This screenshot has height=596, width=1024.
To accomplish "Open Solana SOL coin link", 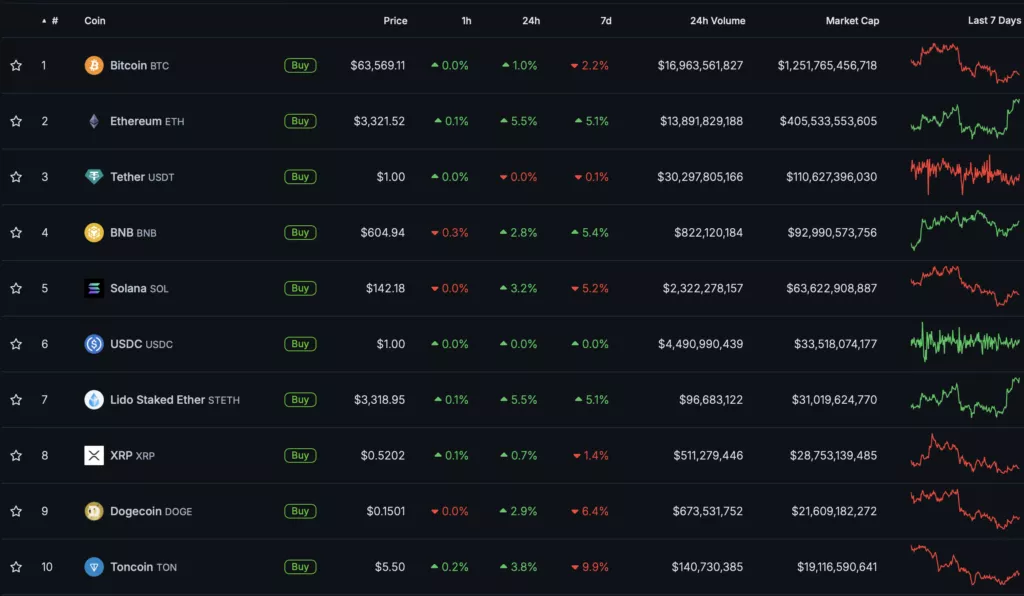I will (139, 288).
